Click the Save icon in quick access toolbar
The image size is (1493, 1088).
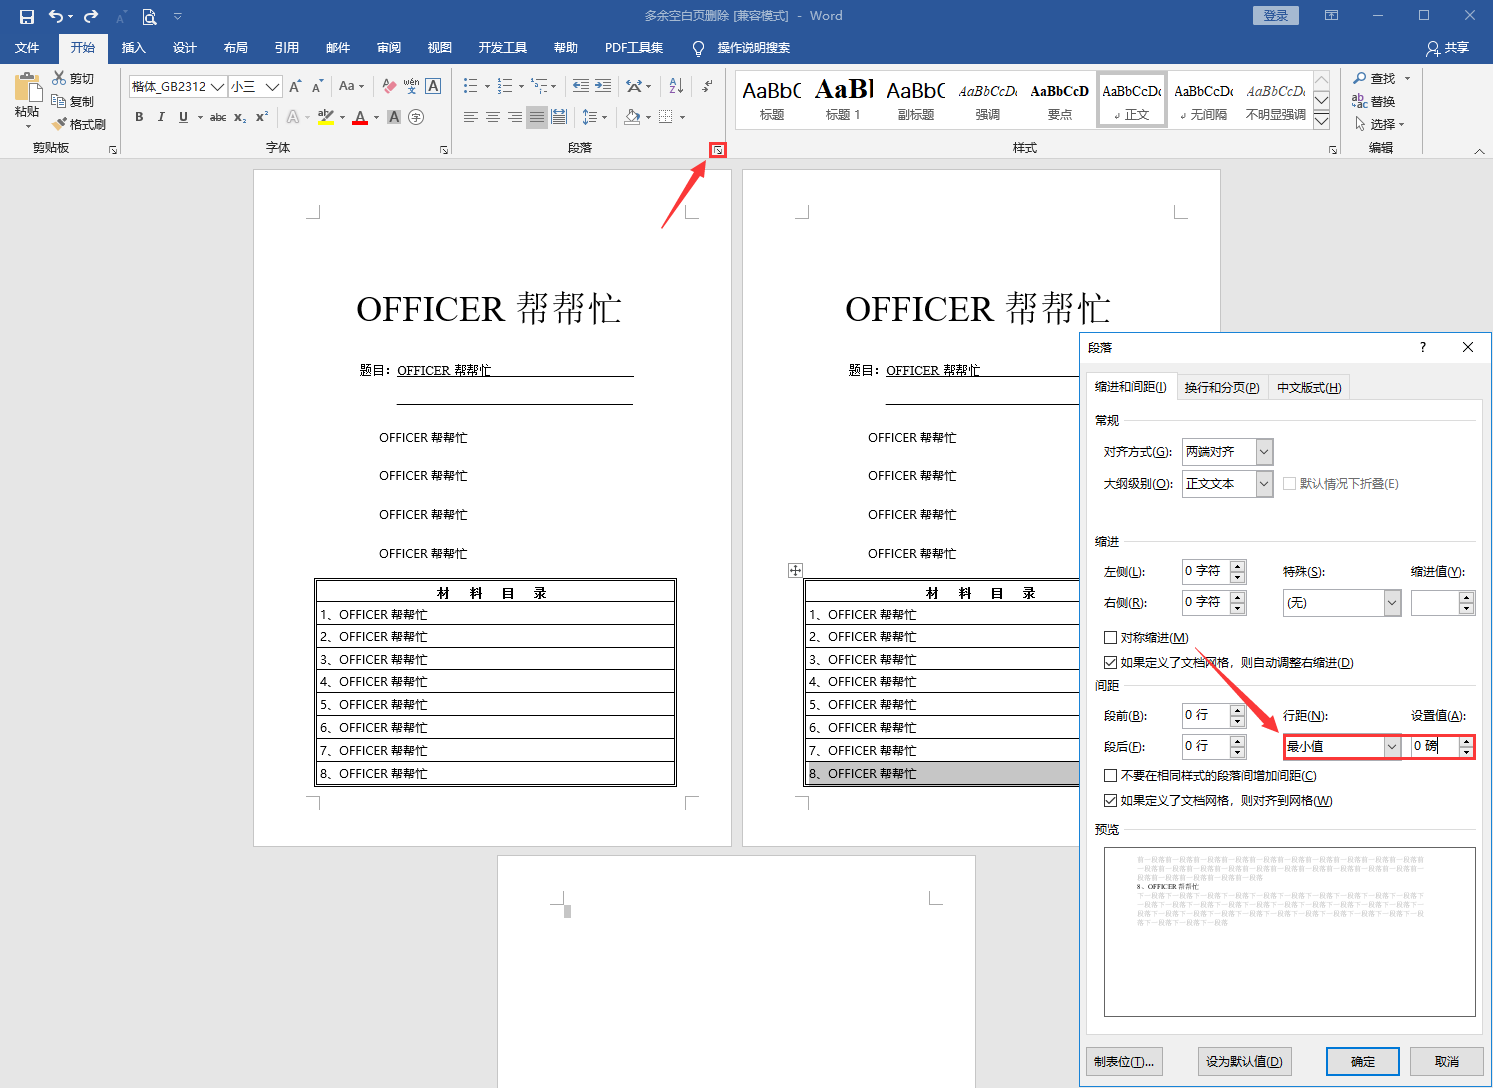click(27, 16)
